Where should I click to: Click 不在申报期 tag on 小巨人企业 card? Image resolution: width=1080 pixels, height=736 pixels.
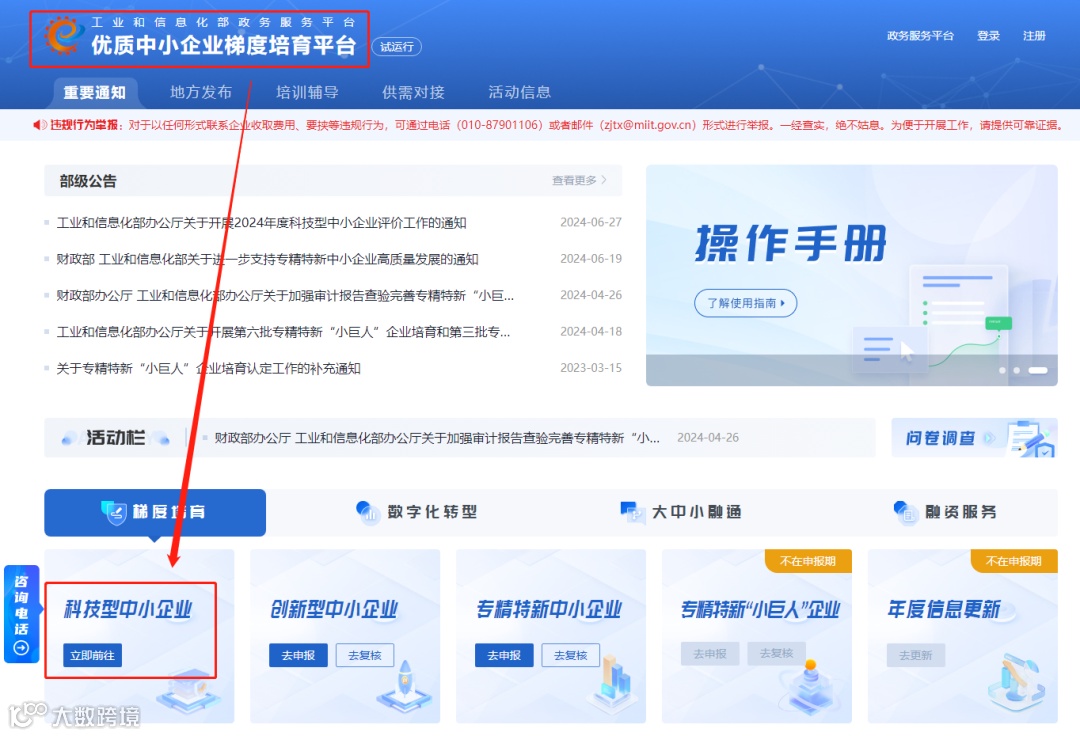pos(807,561)
